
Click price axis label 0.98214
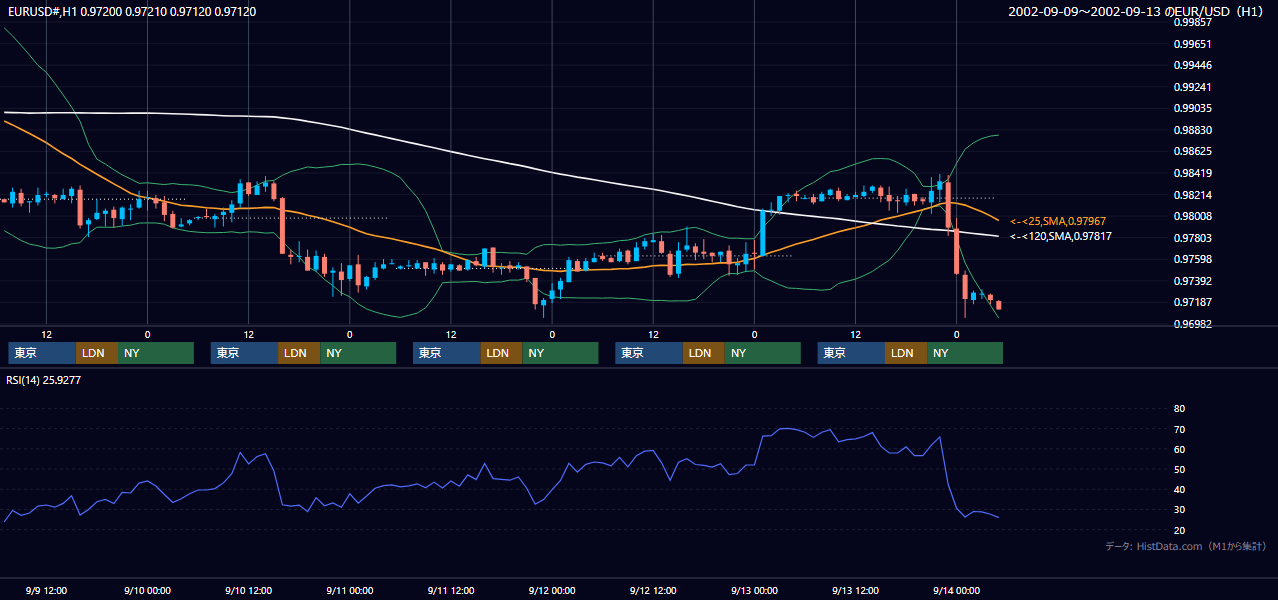click(1192, 195)
